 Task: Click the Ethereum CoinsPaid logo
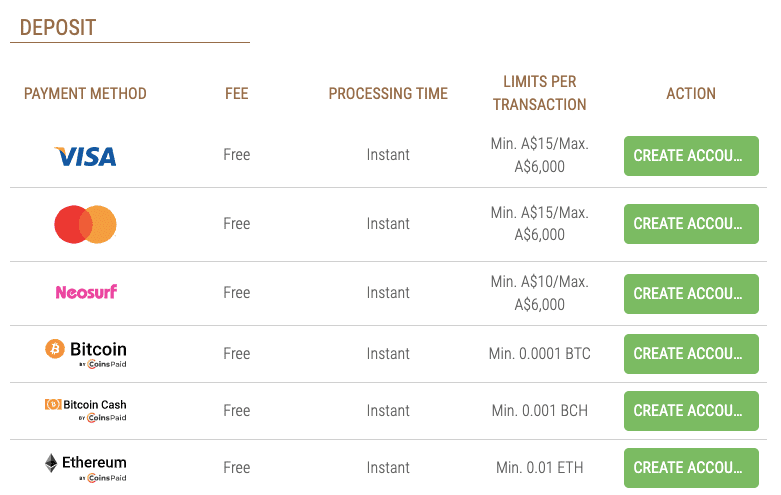(x=86, y=468)
